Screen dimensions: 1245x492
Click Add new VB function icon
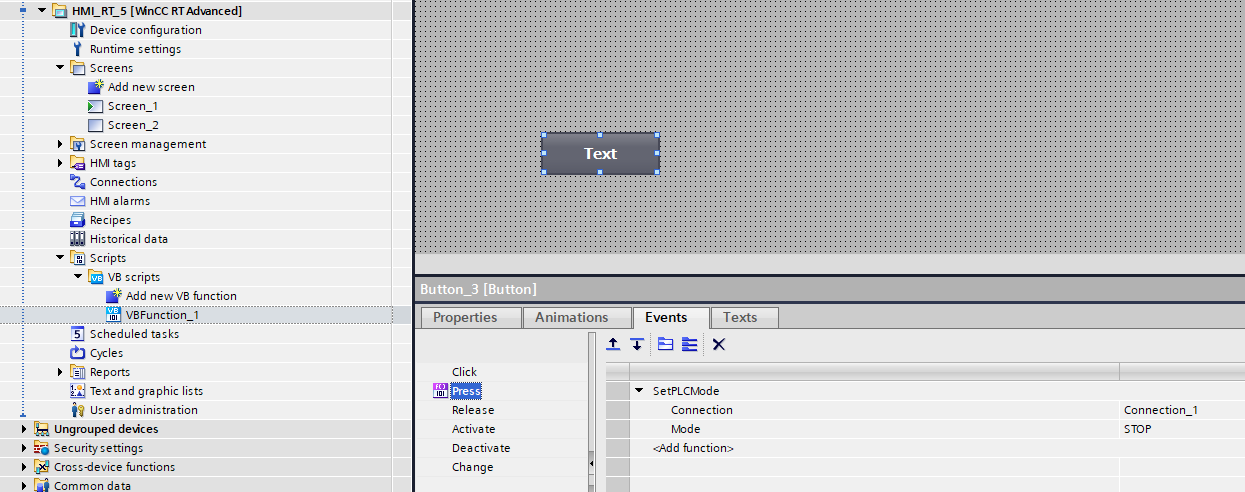[x=113, y=296]
